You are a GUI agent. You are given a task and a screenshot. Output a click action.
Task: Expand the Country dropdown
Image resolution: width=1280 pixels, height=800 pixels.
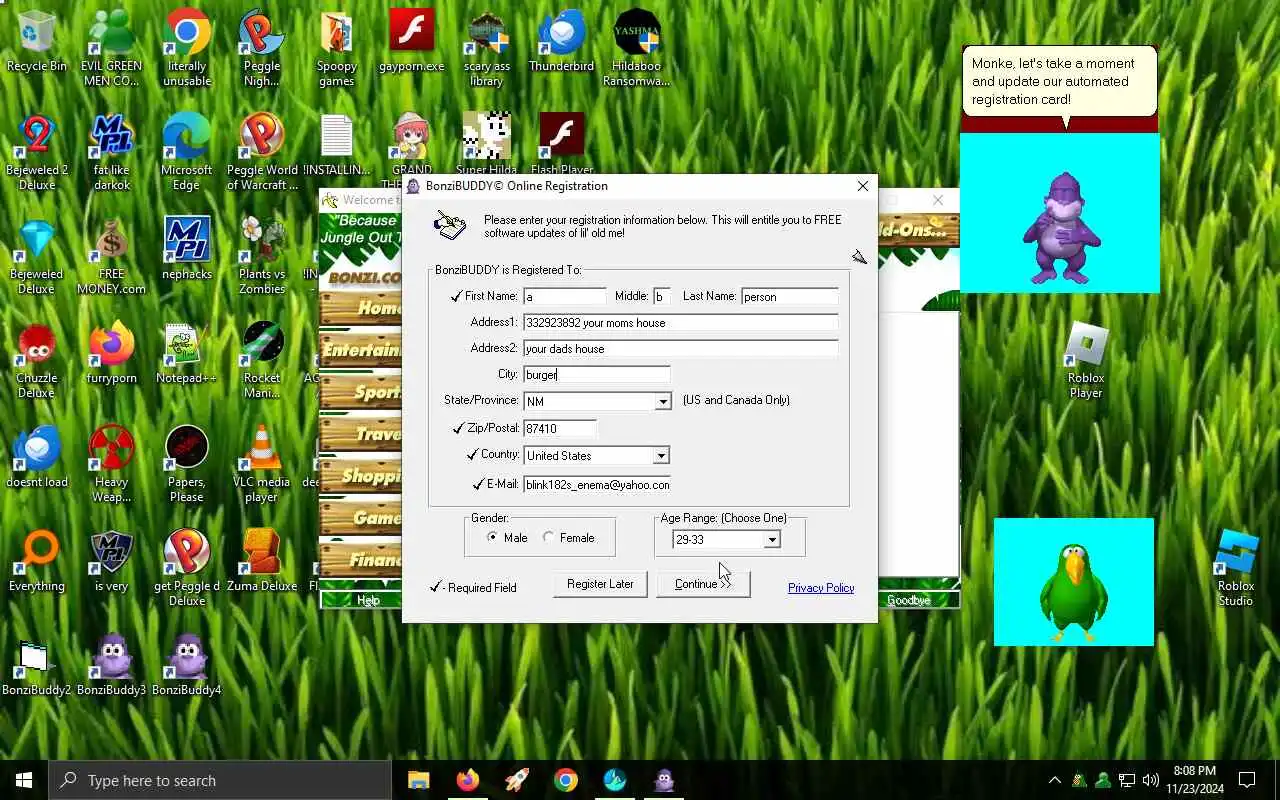click(x=661, y=455)
